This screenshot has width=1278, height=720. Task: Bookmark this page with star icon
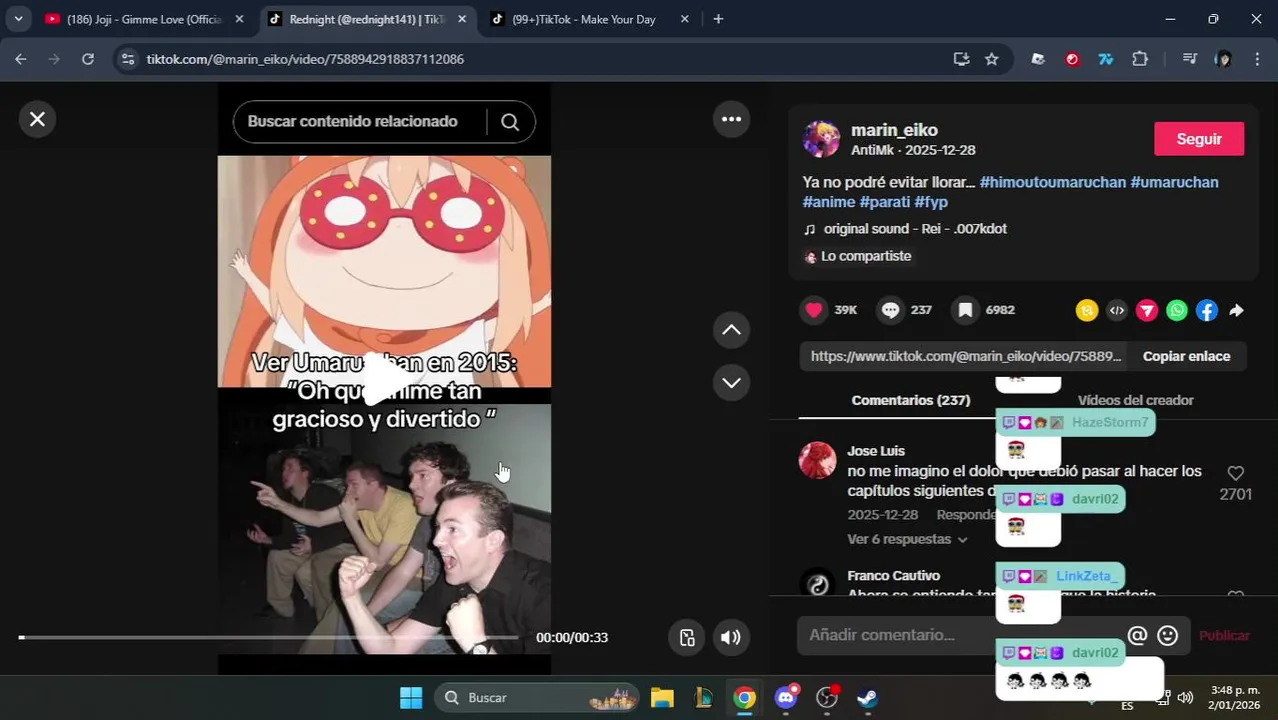pos(991,59)
